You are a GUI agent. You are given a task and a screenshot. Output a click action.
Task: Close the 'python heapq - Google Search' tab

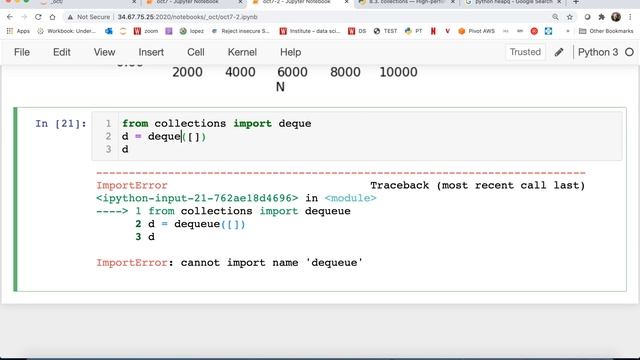click(559, 2)
